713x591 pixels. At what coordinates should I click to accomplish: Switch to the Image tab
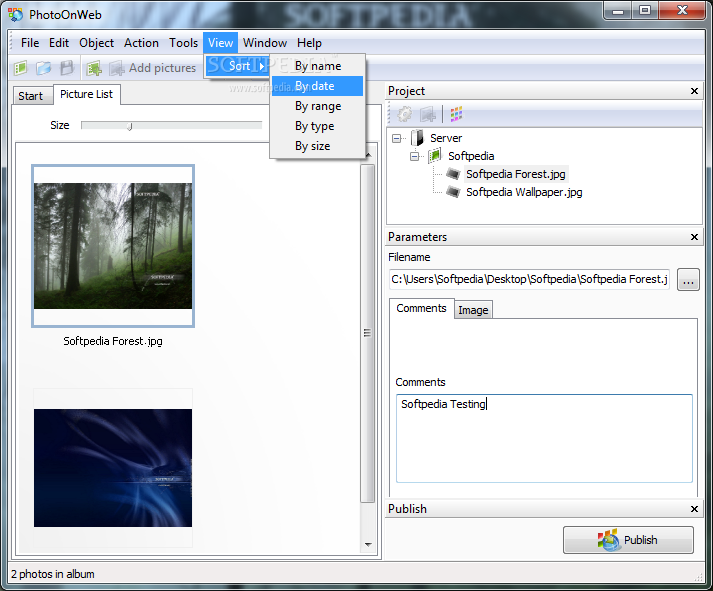pyautogui.click(x=473, y=310)
